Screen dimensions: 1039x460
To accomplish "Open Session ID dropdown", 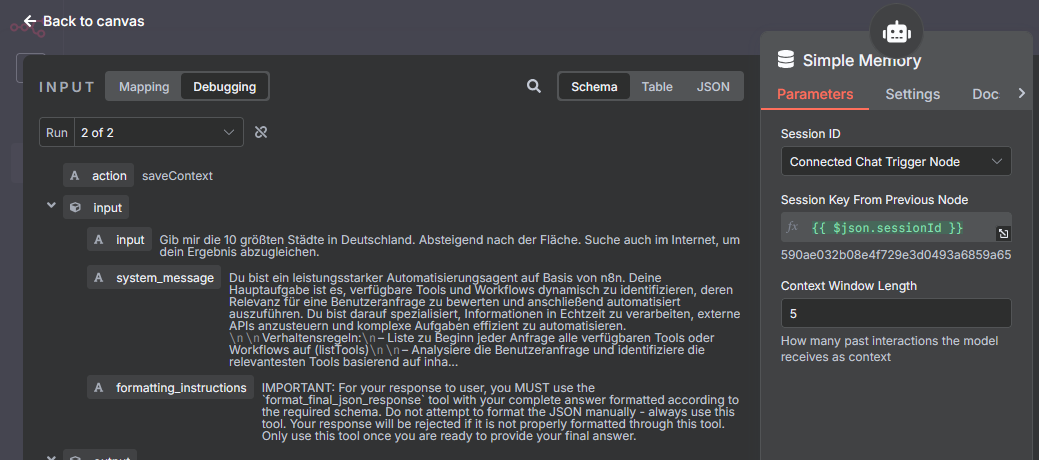I will click(x=895, y=161).
